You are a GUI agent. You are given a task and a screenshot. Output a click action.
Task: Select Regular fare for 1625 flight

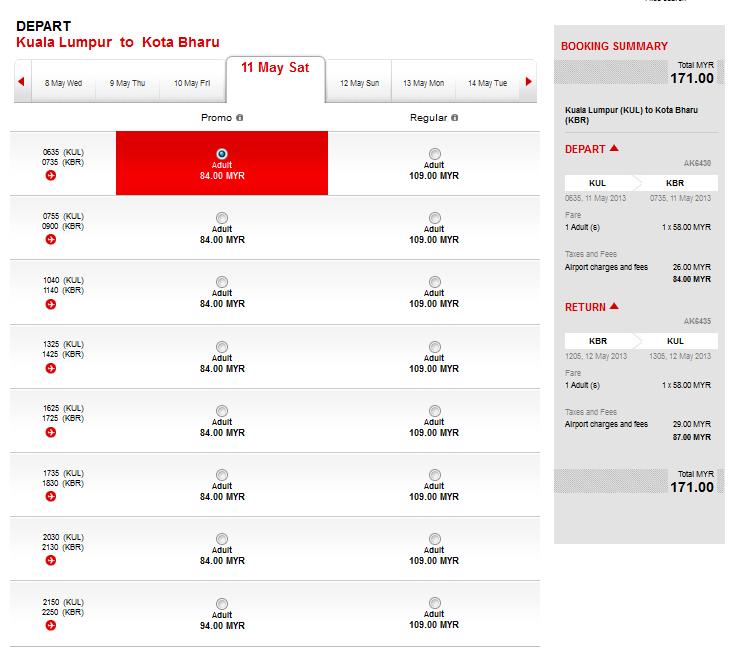pyautogui.click(x=435, y=411)
